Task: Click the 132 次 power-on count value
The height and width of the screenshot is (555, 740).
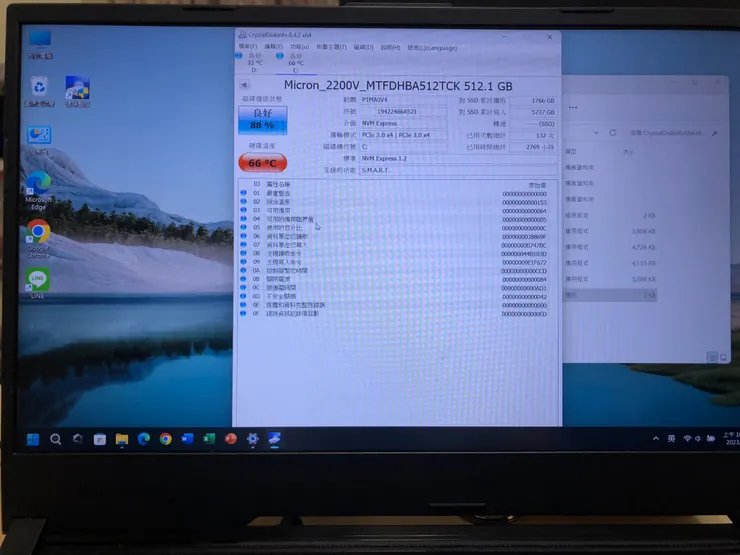Action: click(x=533, y=135)
